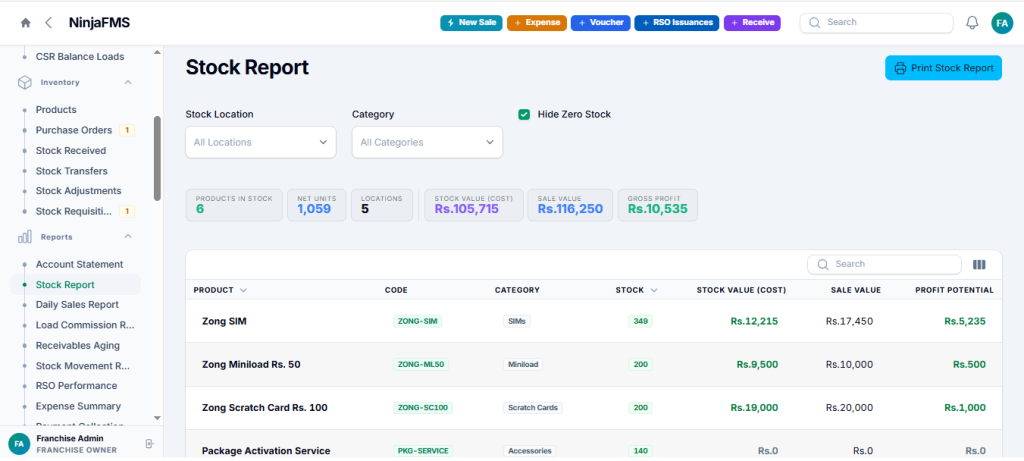Click the Inventory box icon
This screenshot has height=461, width=1024.
(x=25, y=82)
